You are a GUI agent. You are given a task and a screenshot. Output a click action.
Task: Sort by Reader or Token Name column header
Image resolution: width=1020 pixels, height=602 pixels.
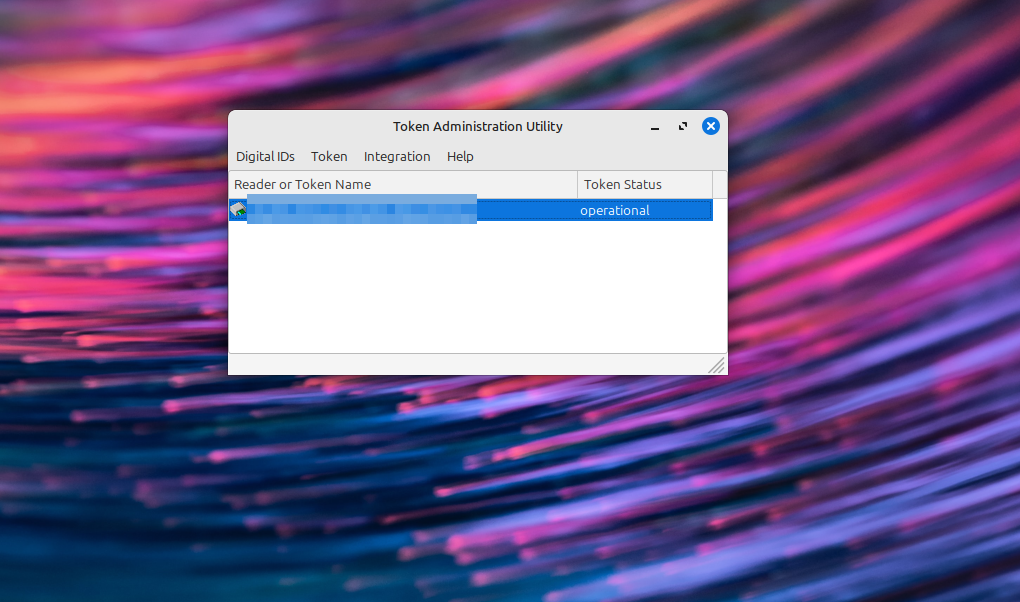point(403,185)
